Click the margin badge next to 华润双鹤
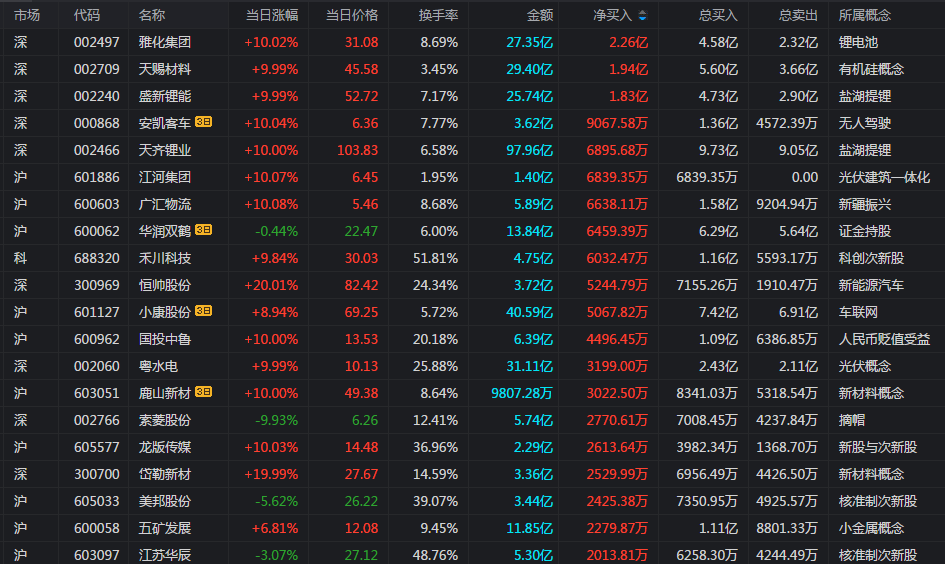Image resolution: width=945 pixels, height=564 pixels. pos(204,230)
